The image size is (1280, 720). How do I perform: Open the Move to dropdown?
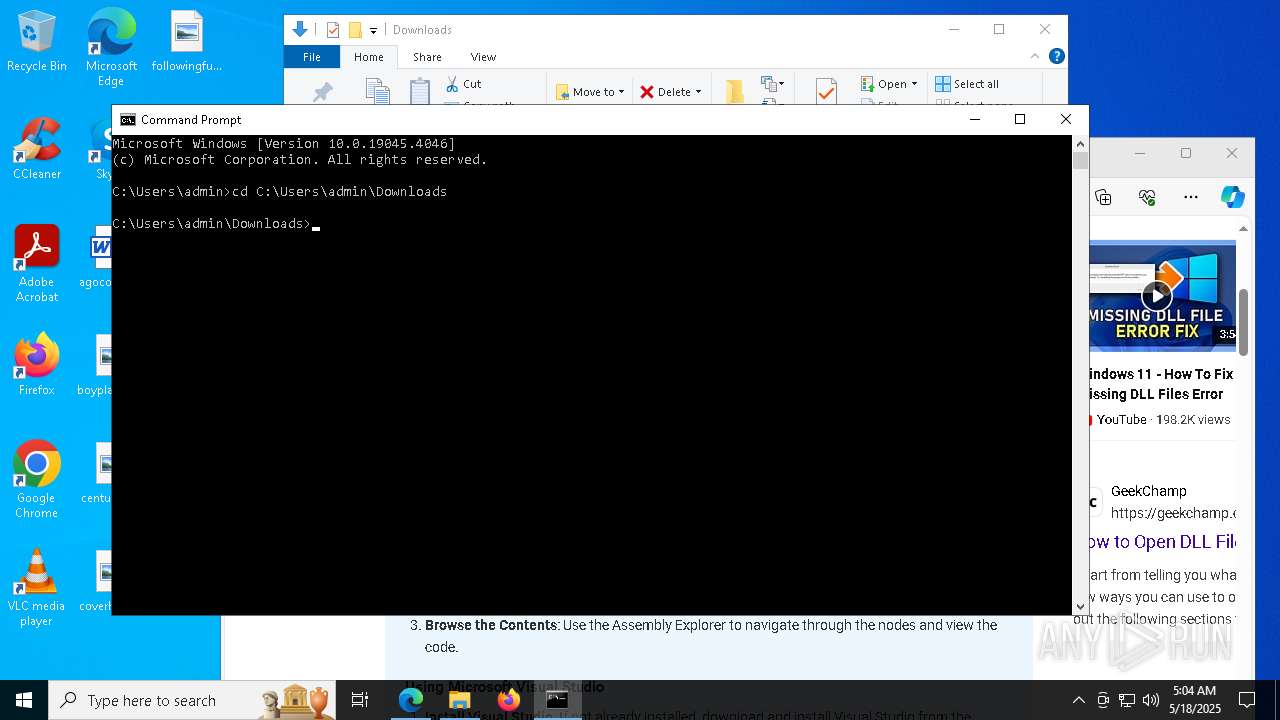[x=590, y=92]
